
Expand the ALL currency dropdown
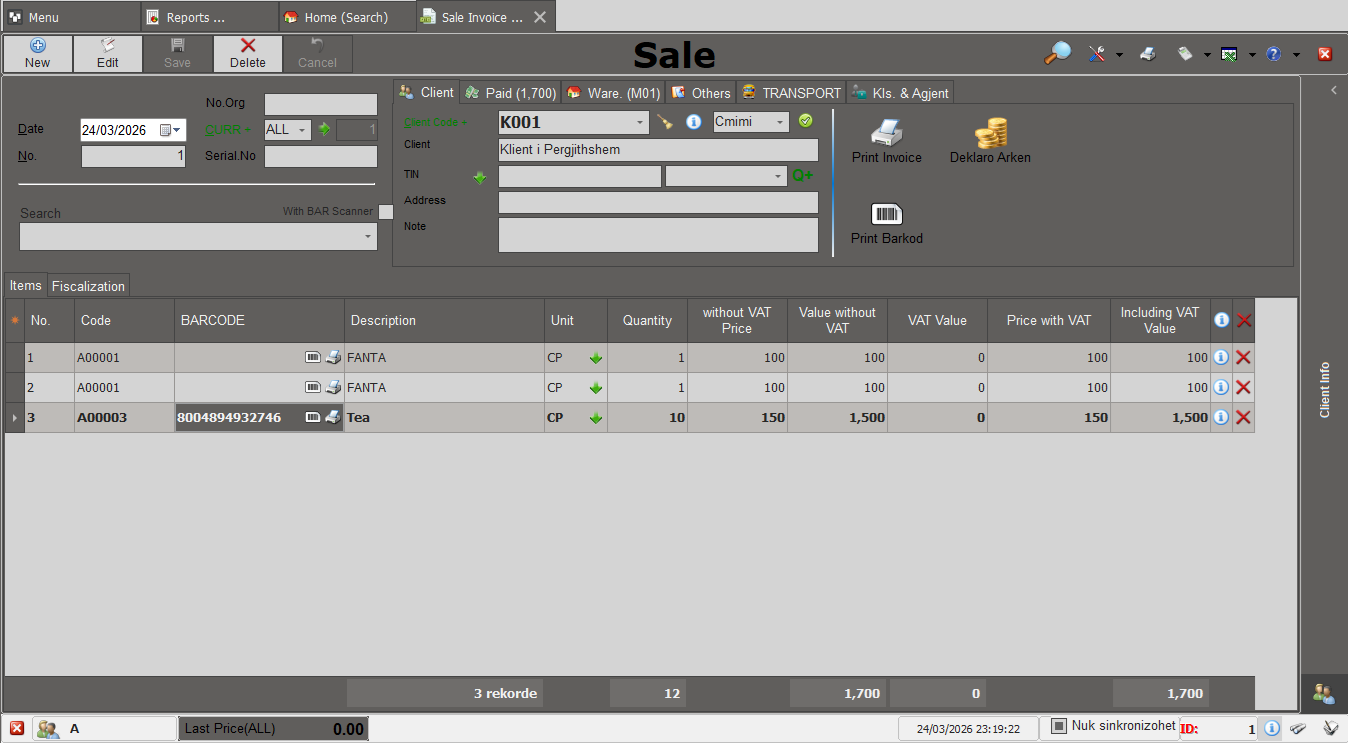coord(303,130)
